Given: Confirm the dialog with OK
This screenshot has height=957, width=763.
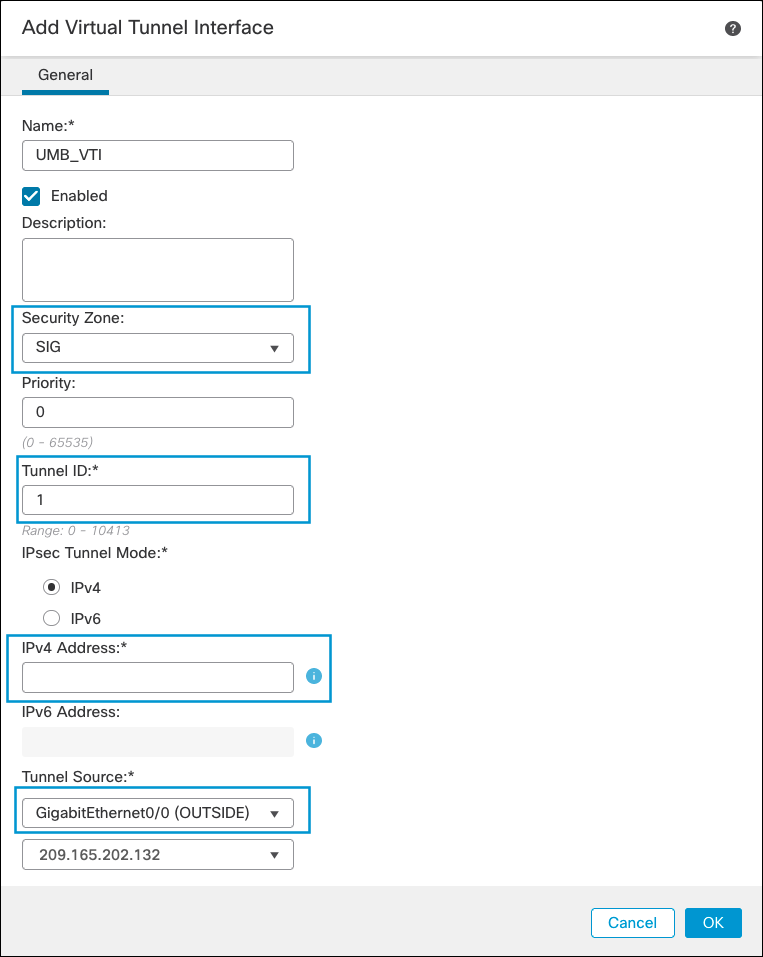Looking at the screenshot, I should click(x=713, y=922).
